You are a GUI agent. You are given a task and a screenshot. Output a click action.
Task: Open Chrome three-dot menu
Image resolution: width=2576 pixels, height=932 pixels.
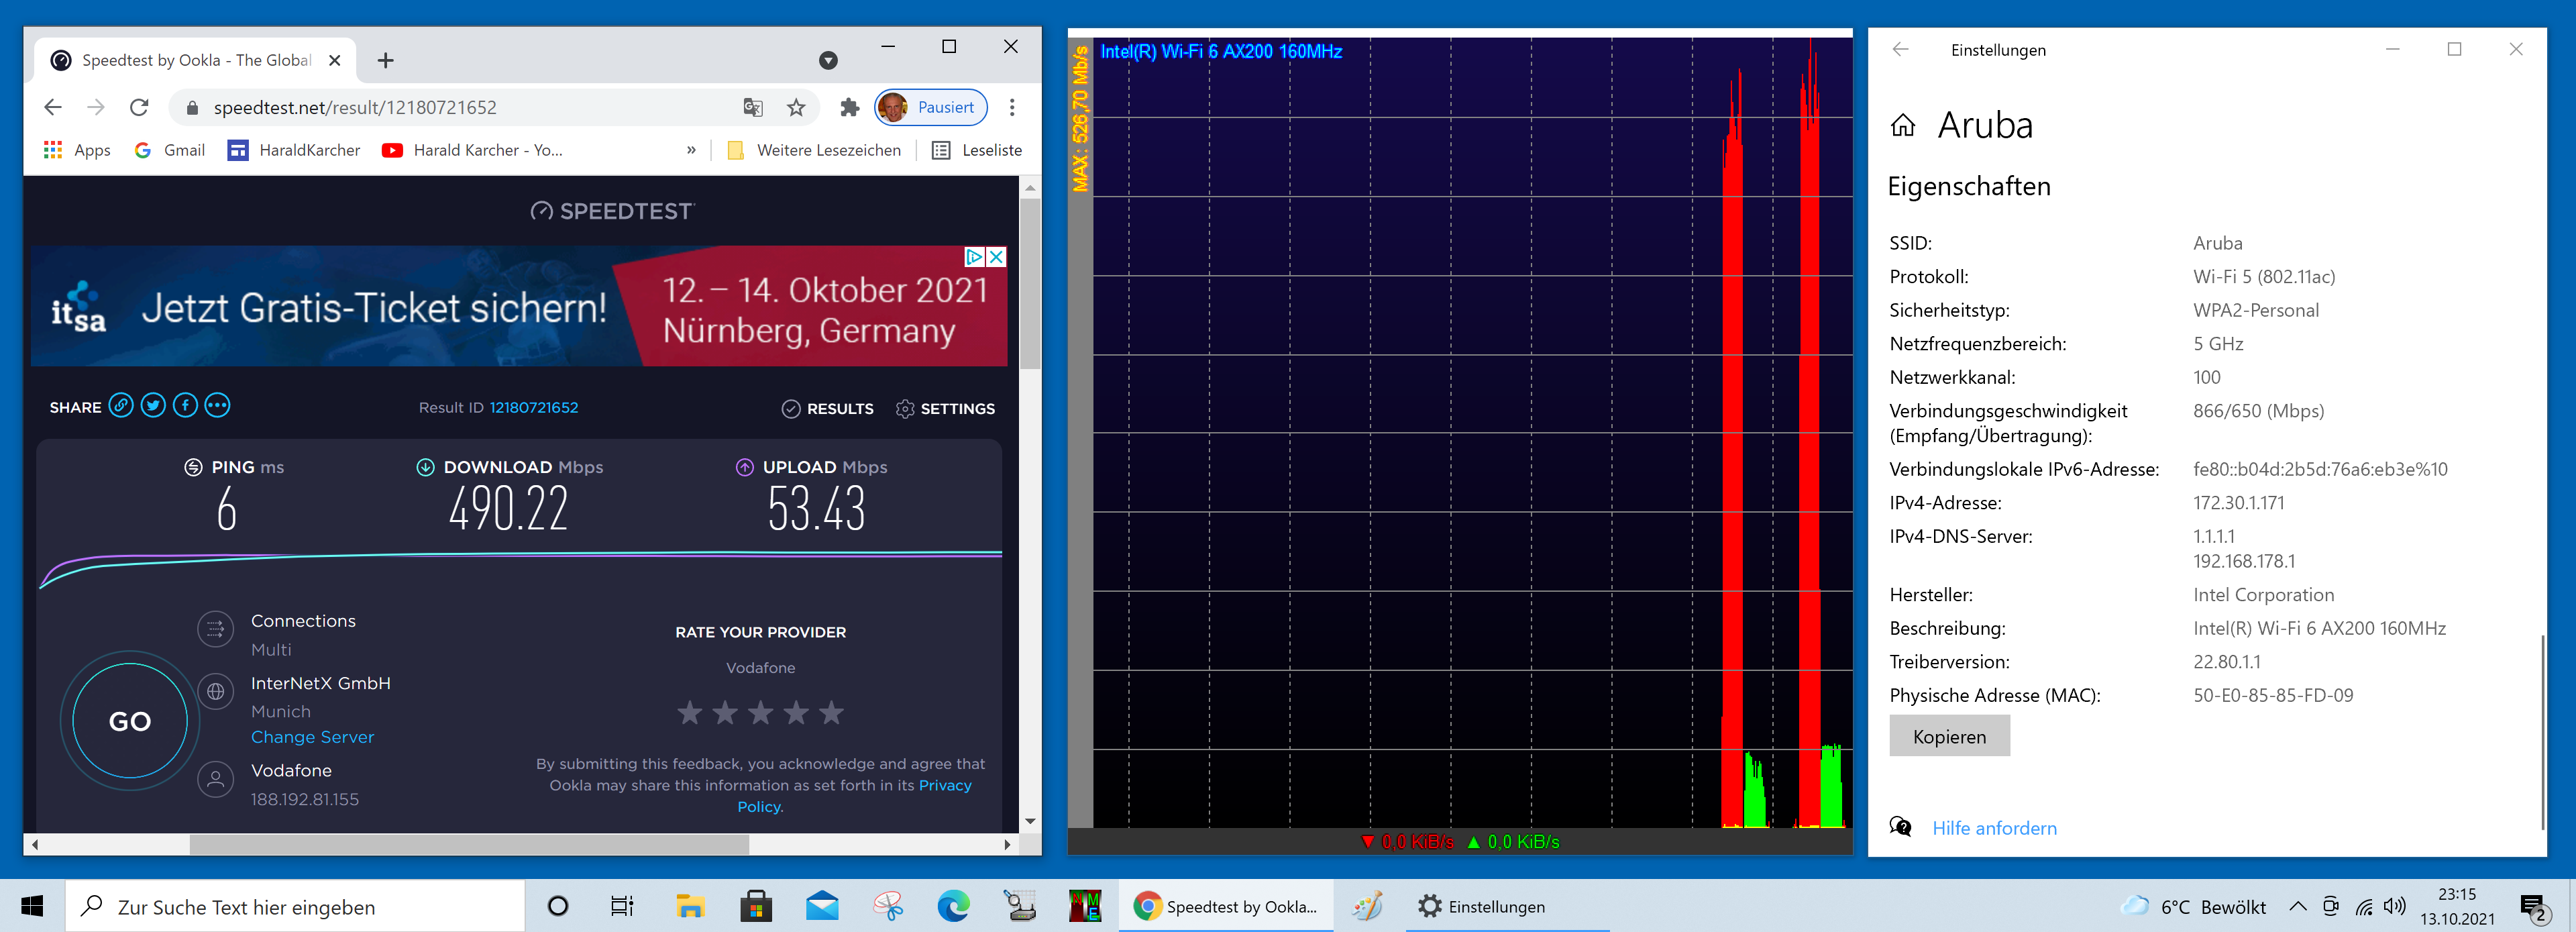click(1012, 107)
